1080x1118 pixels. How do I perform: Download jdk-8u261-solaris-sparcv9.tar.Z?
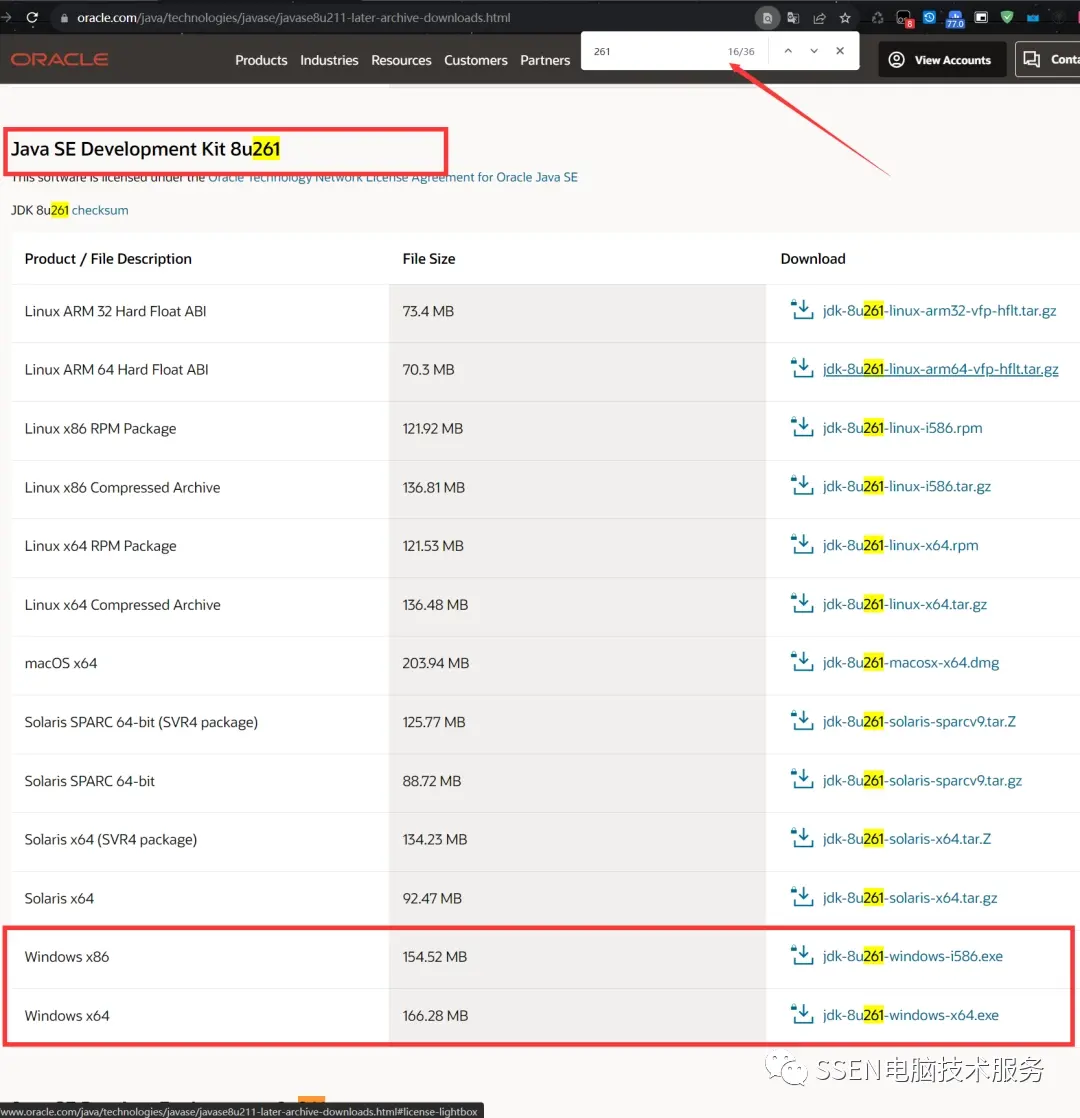[x=919, y=722]
